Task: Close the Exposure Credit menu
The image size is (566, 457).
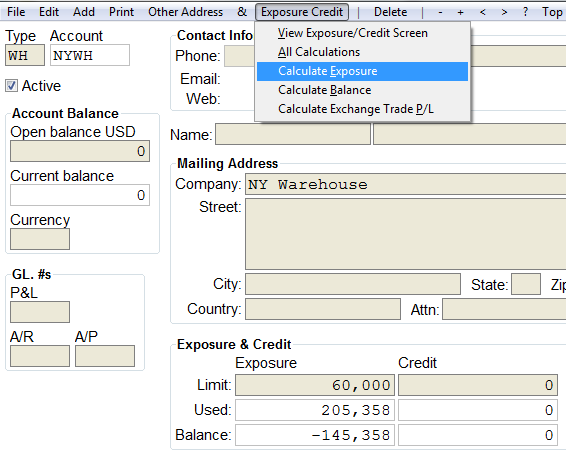Action: tap(302, 12)
